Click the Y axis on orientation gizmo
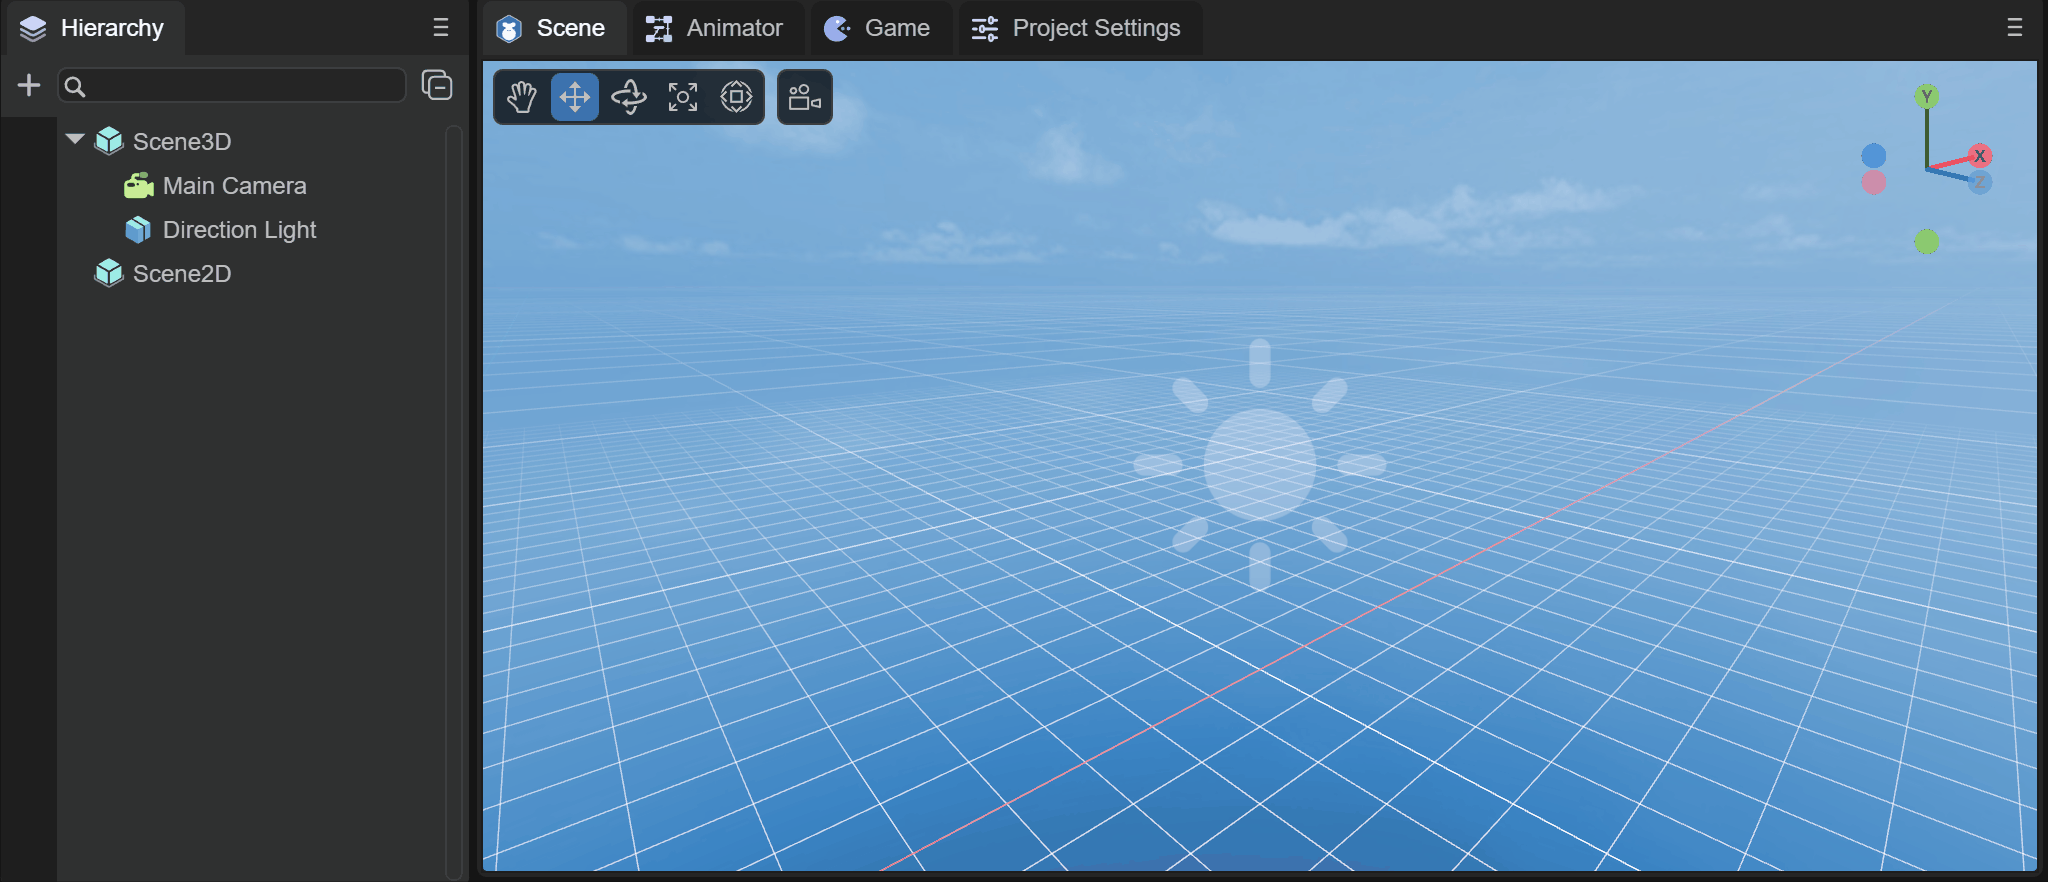This screenshot has height=882, width=2048. tap(1927, 96)
